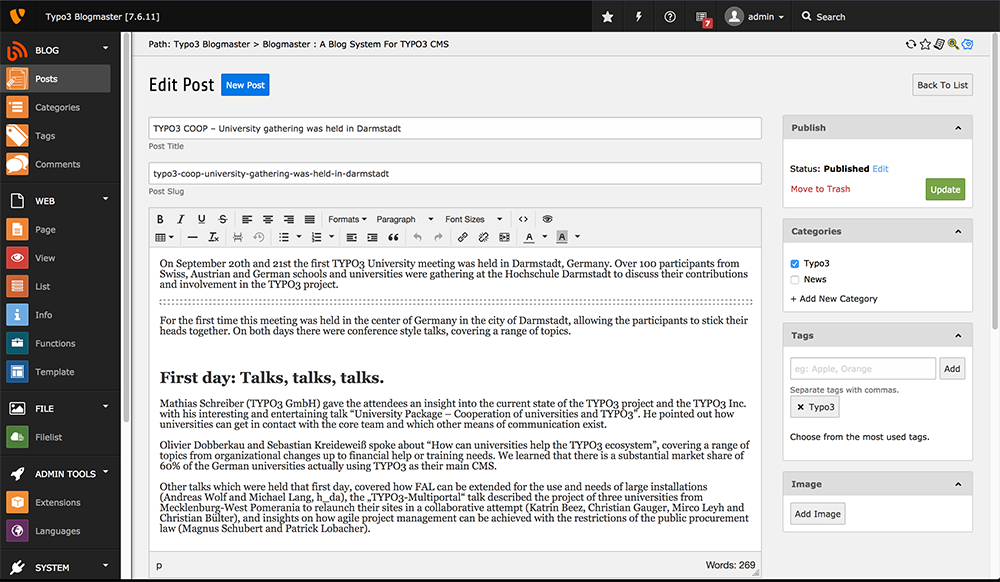Increase indent of paragraph

click(x=372, y=237)
